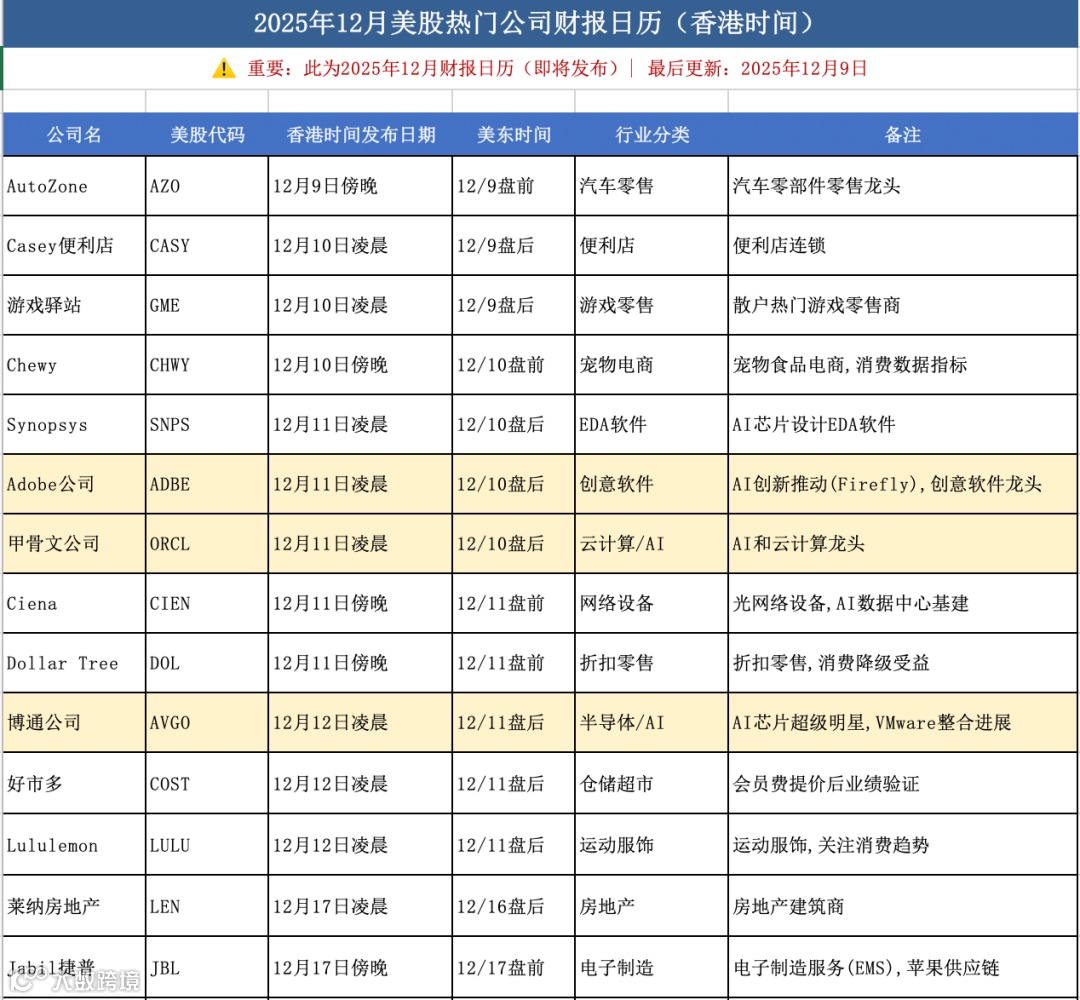Image resolution: width=1080 pixels, height=1000 pixels.
Task: Select the 'JBL' ticker cell
Action: point(207,967)
